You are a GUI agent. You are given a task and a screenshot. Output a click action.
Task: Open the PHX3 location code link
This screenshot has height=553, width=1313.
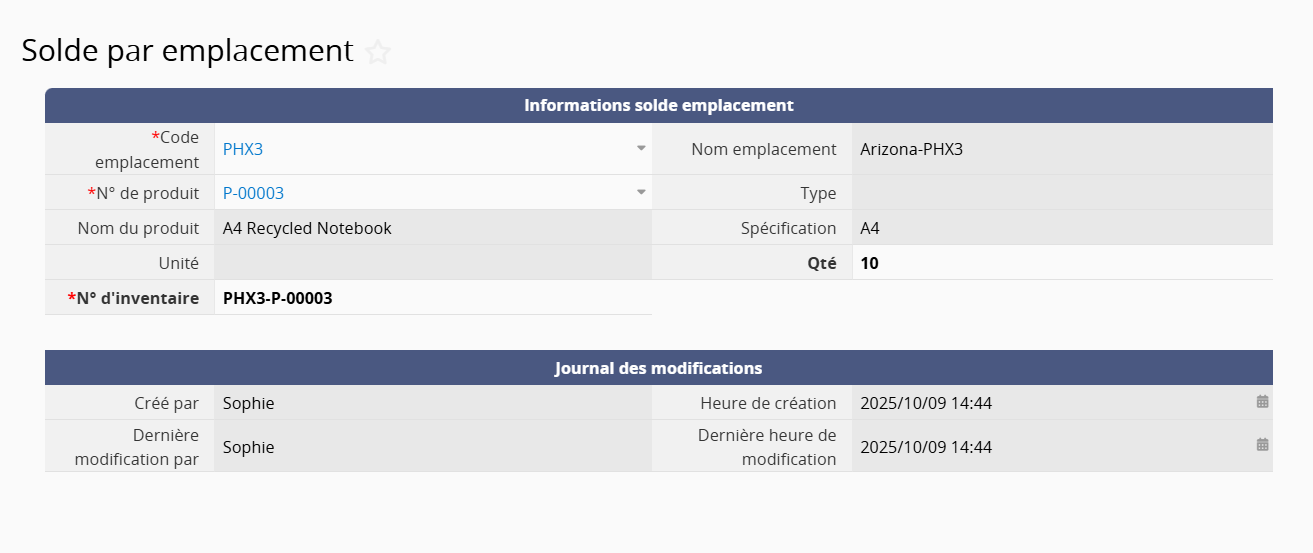coord(243,150)
